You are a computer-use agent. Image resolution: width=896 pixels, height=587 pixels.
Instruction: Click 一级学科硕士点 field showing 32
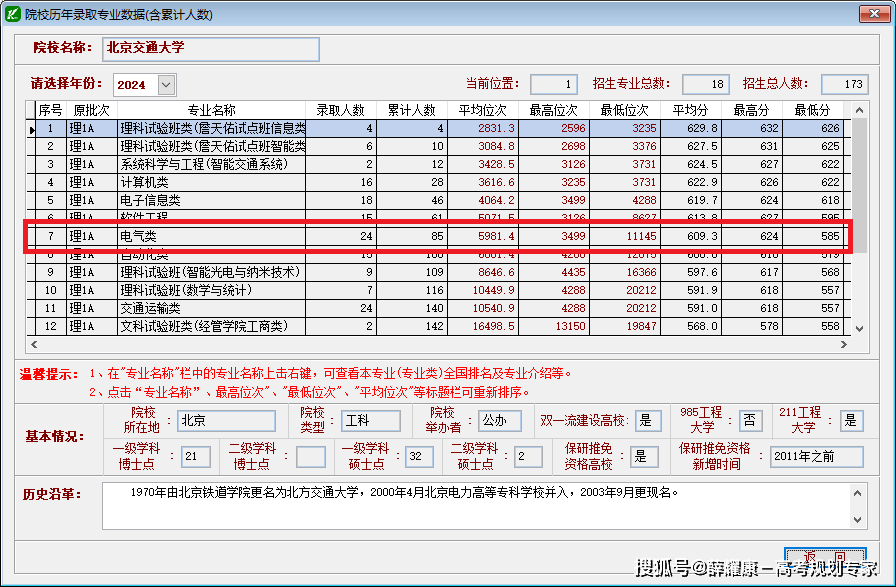[419, 457]
